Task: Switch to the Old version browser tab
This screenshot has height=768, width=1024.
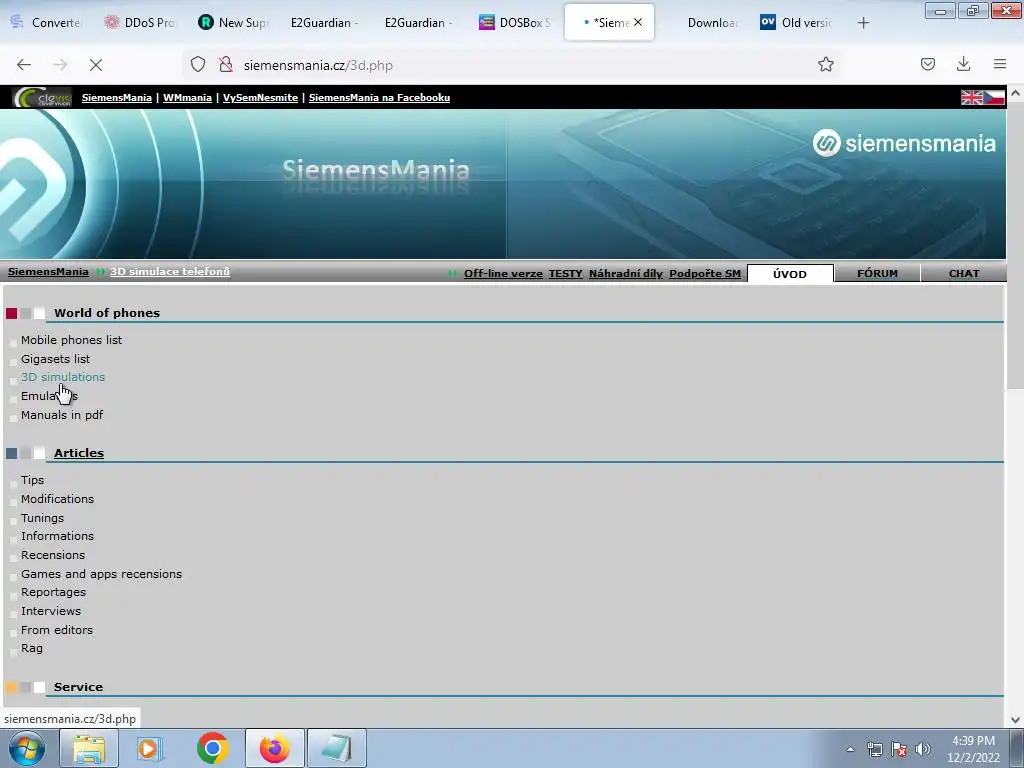Action: [798, 22]
